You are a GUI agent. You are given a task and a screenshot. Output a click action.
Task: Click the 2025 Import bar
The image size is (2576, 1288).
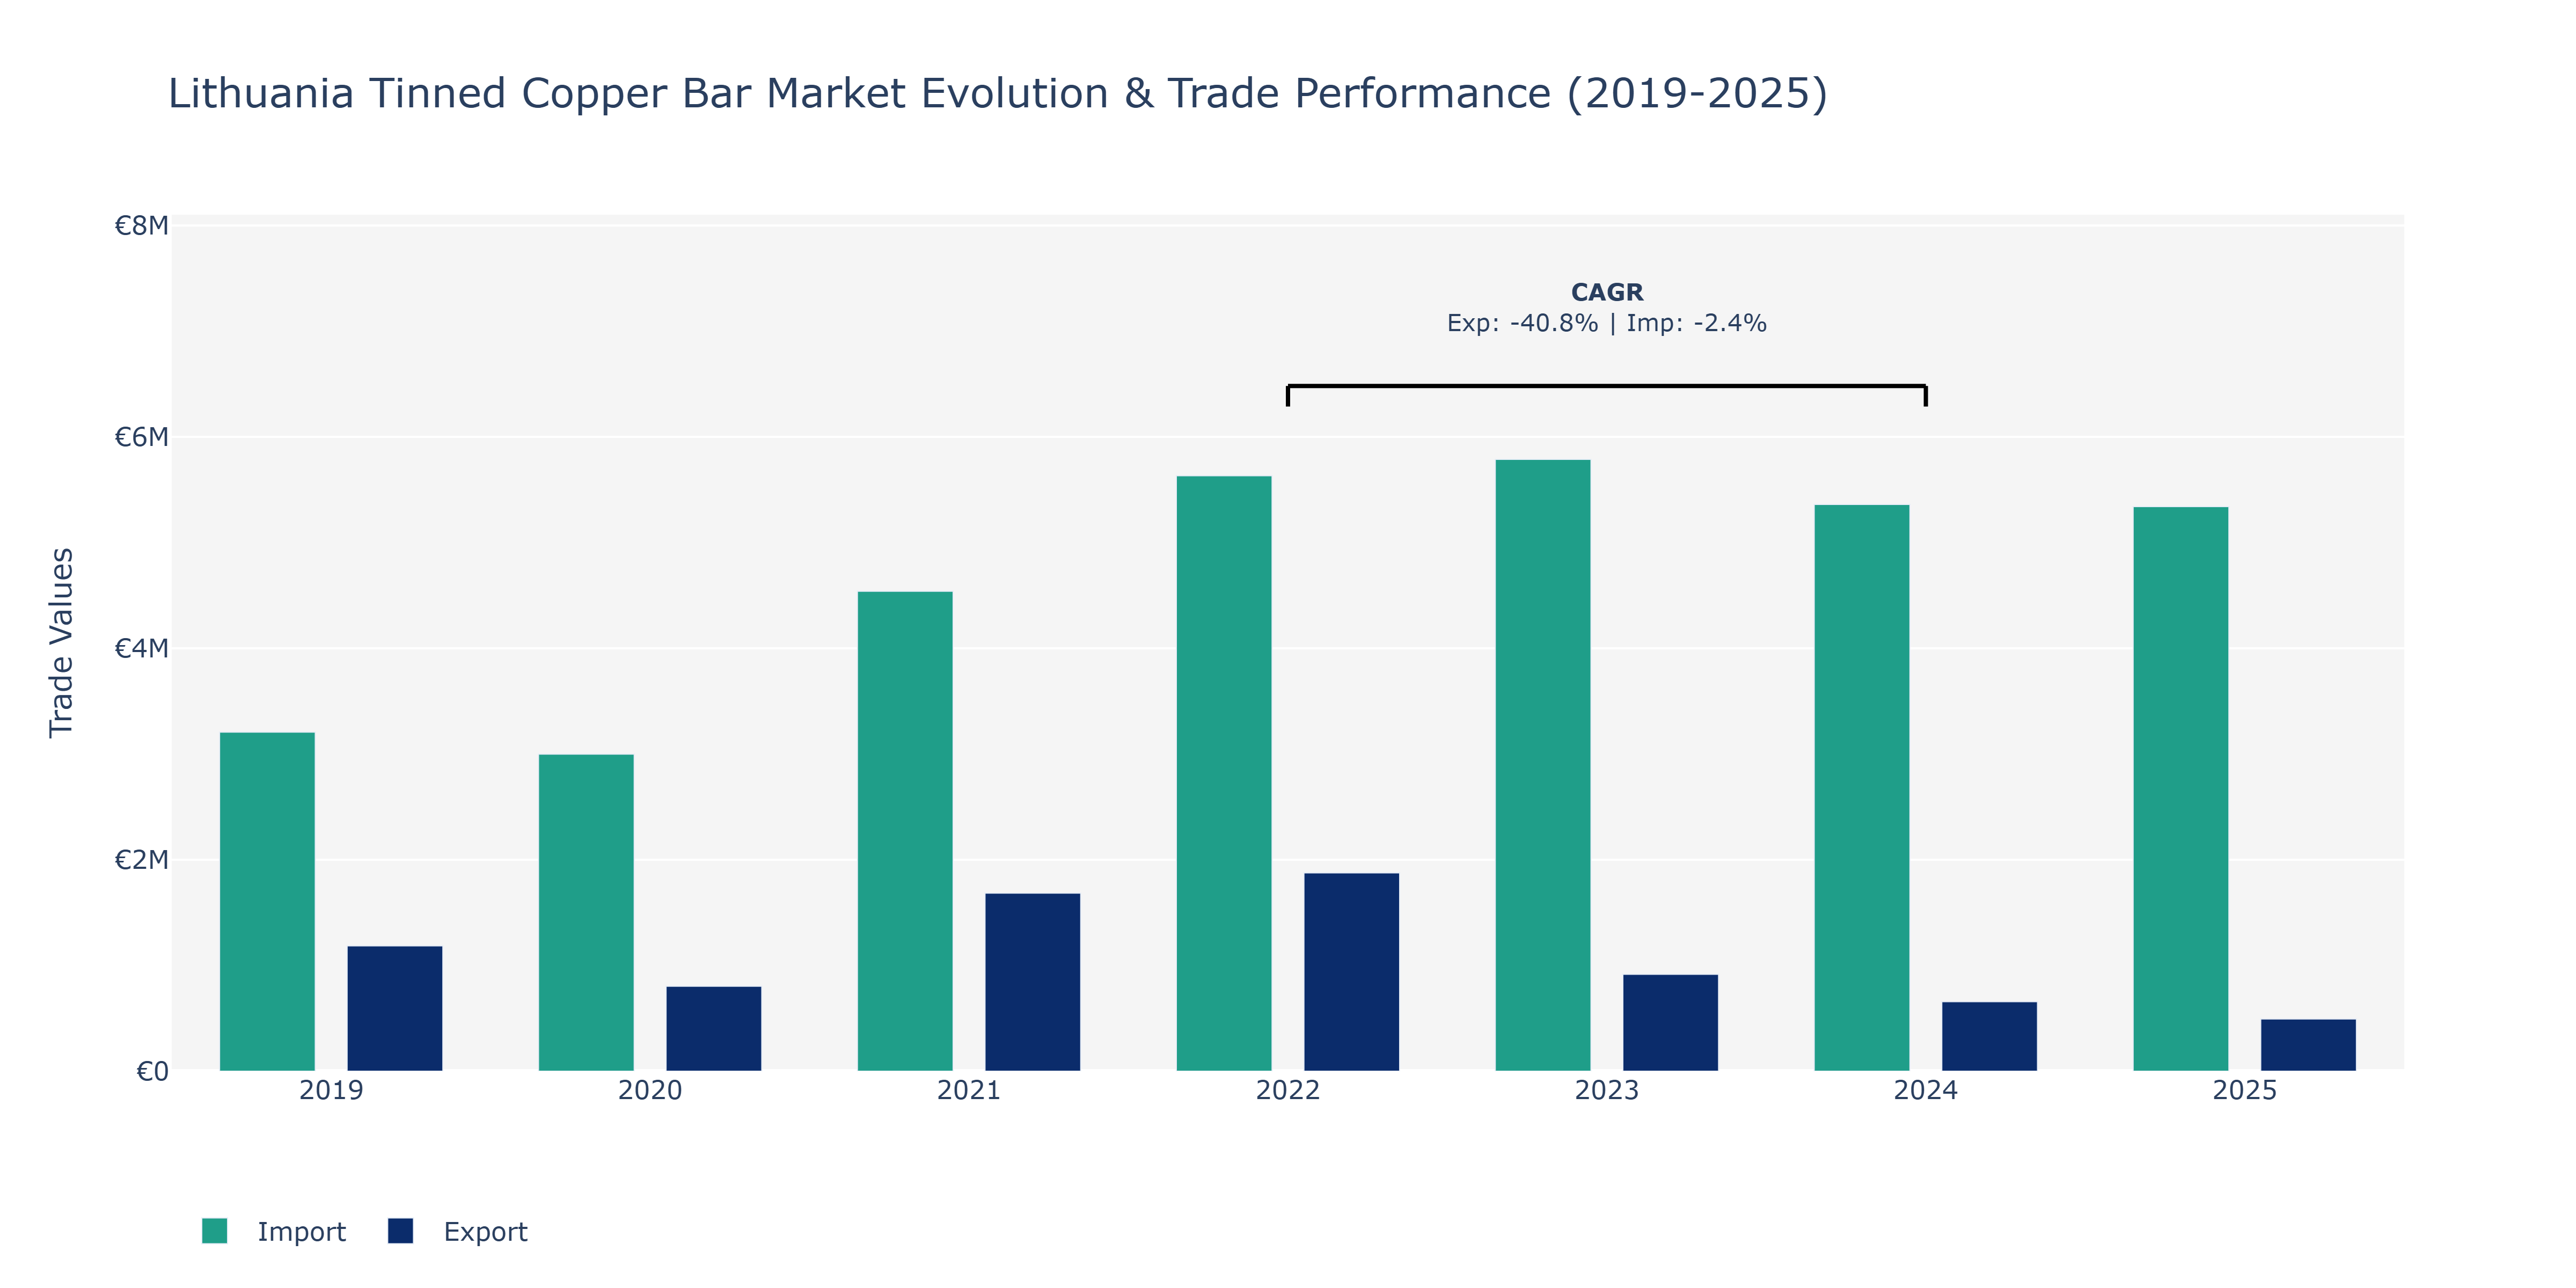coord(2181,789)
